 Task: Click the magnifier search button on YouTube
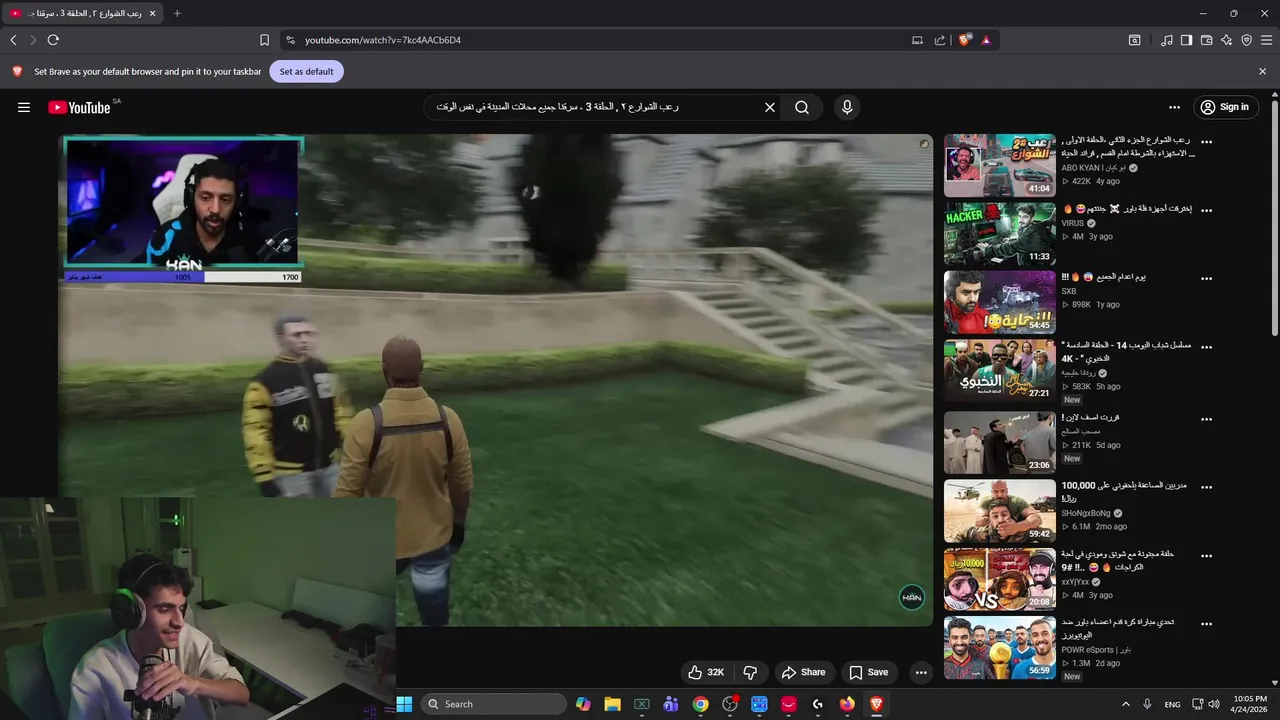tap(802, 107)
